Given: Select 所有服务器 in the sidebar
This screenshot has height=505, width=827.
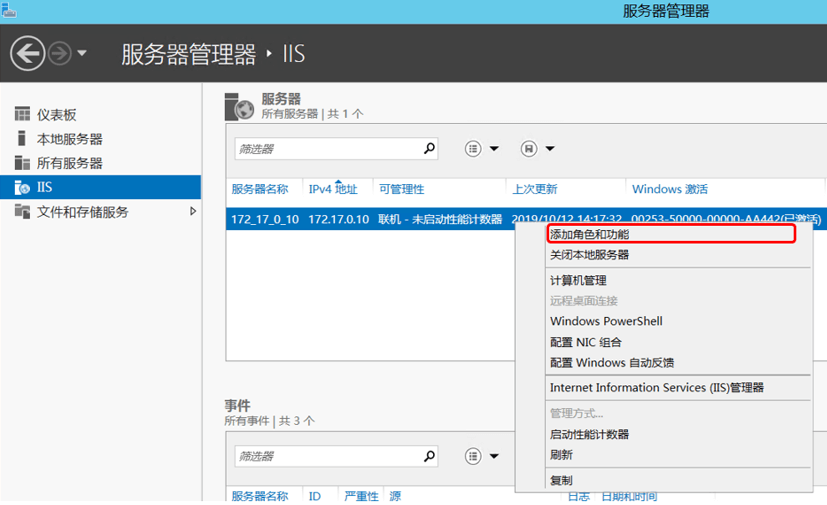Looking at the screenshot, I should point(70,163).
